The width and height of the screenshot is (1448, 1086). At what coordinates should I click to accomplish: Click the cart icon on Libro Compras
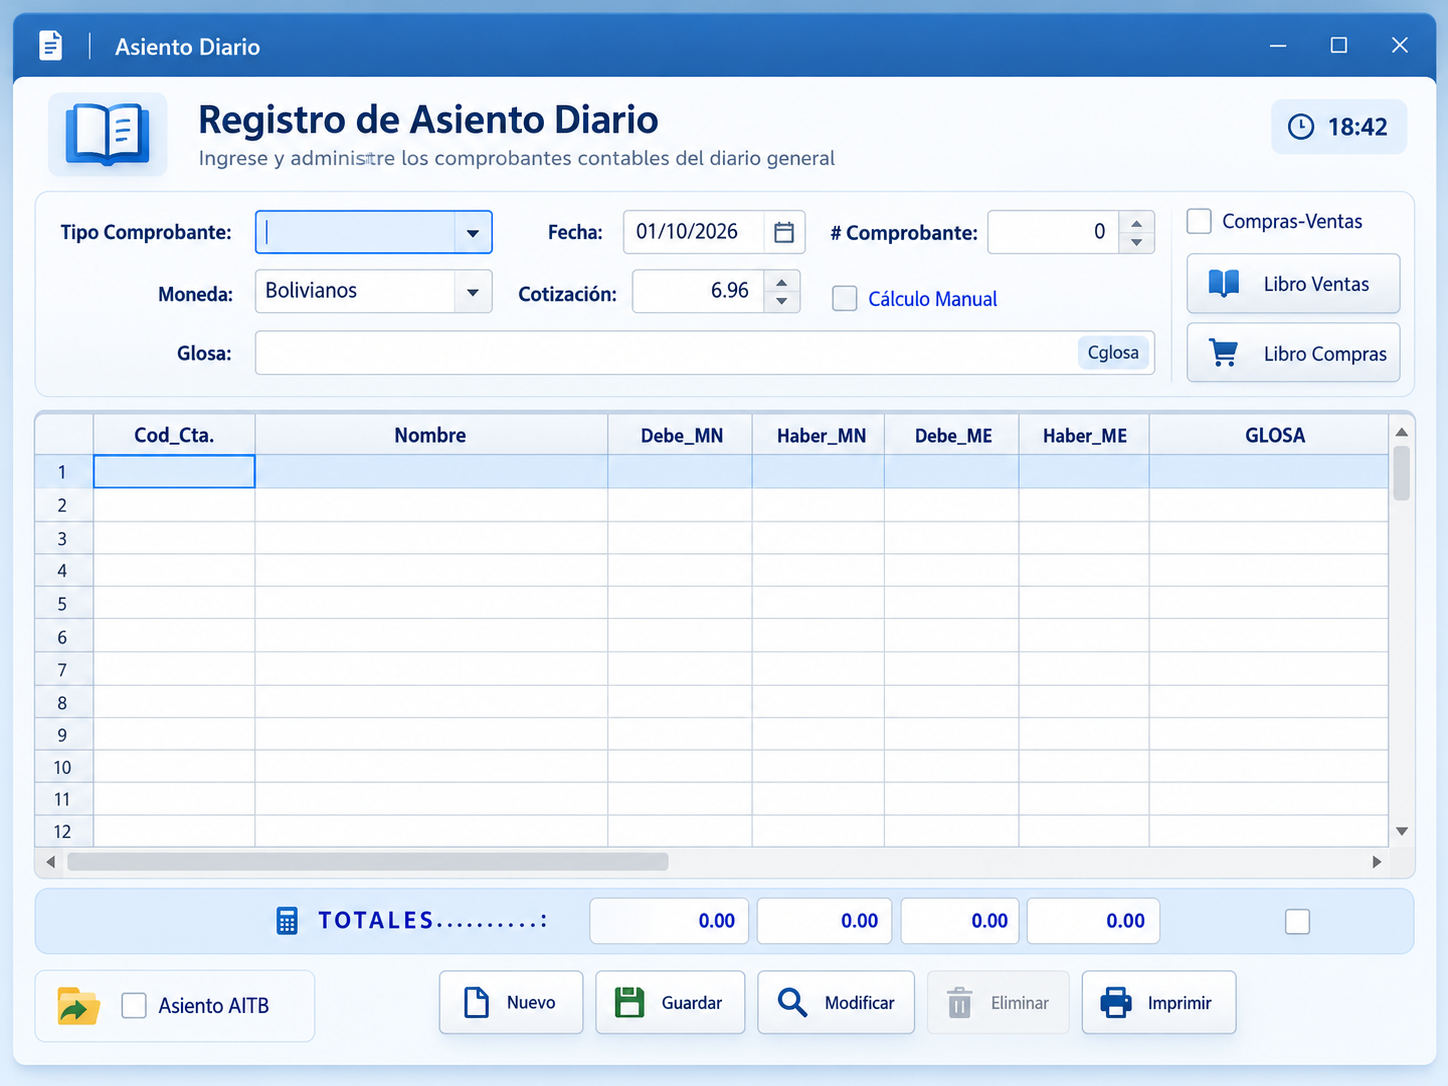tap(1224, 353)
